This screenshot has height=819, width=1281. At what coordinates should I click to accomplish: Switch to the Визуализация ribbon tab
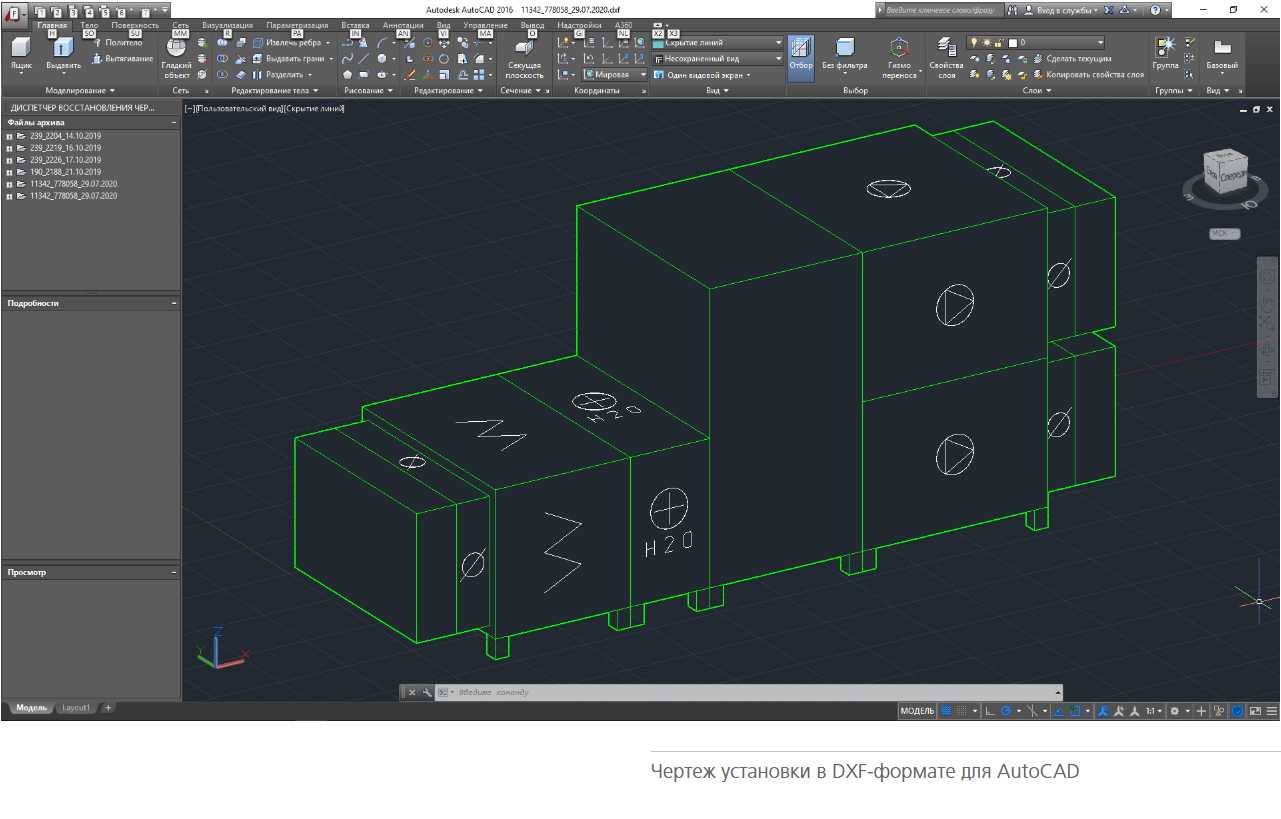coord(227,24)
